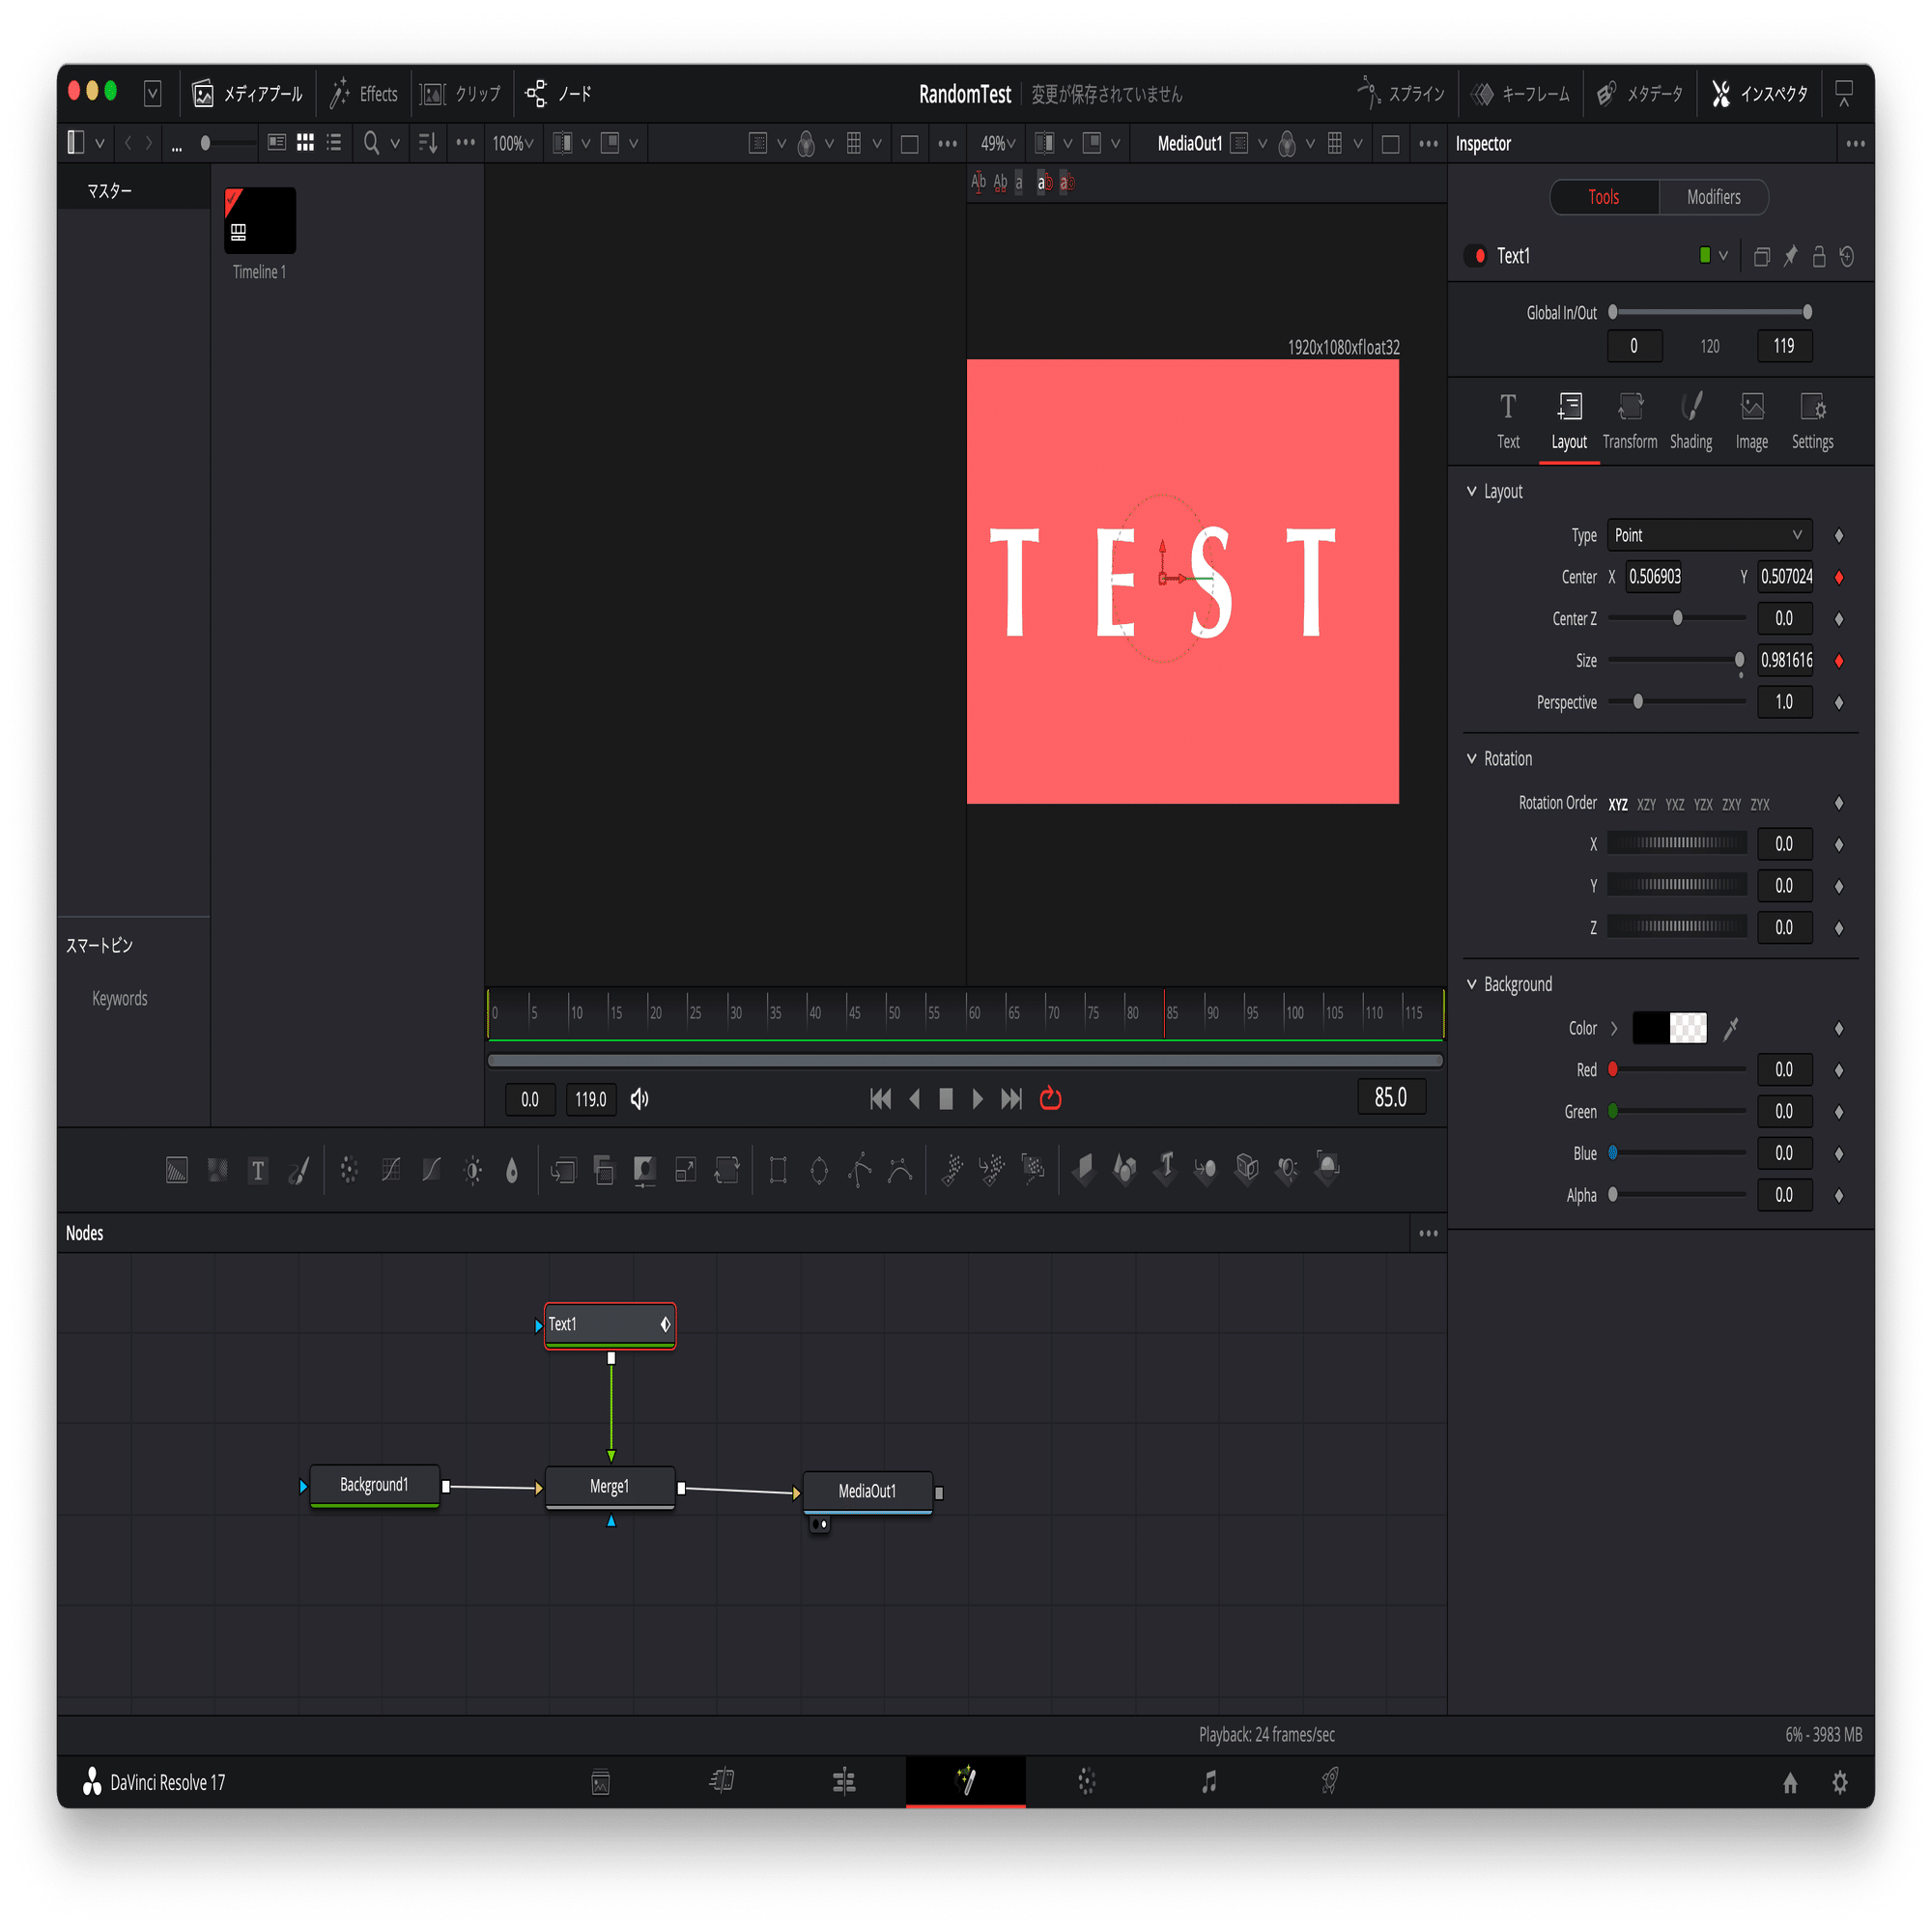Select the Text+ tool from the Fusion toolbar
This screenshot has height=1932, width=1932.
(x=258, y=1170)
